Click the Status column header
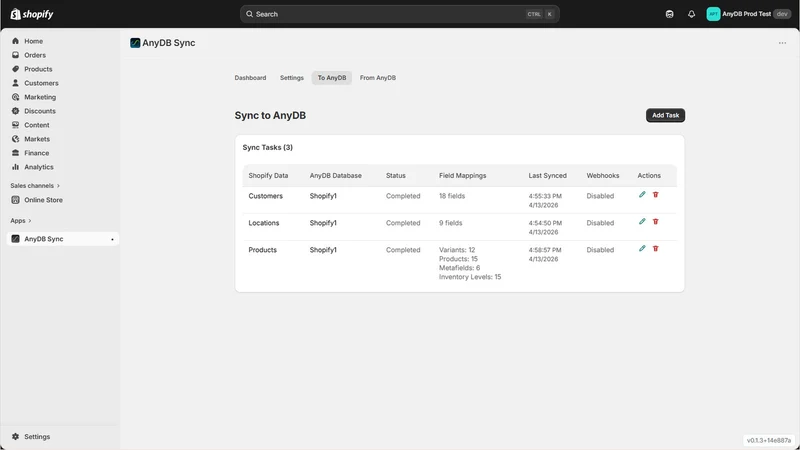The image size is (800, 450). pyautogui.click(x=395, y=176)
